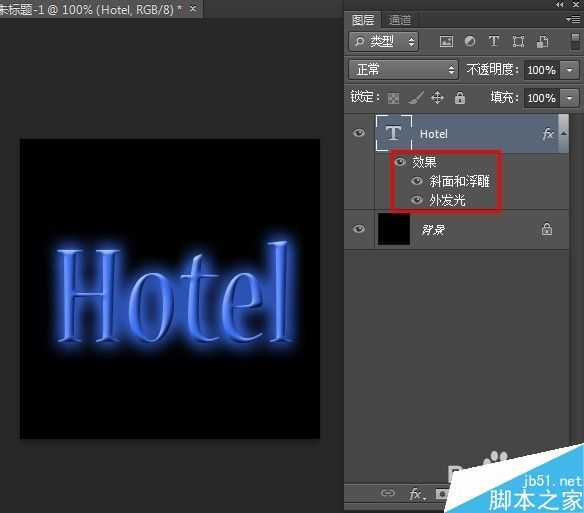The image size is (584, 513).
Task: Click the 填充 value field
Action: click(542, 98)
